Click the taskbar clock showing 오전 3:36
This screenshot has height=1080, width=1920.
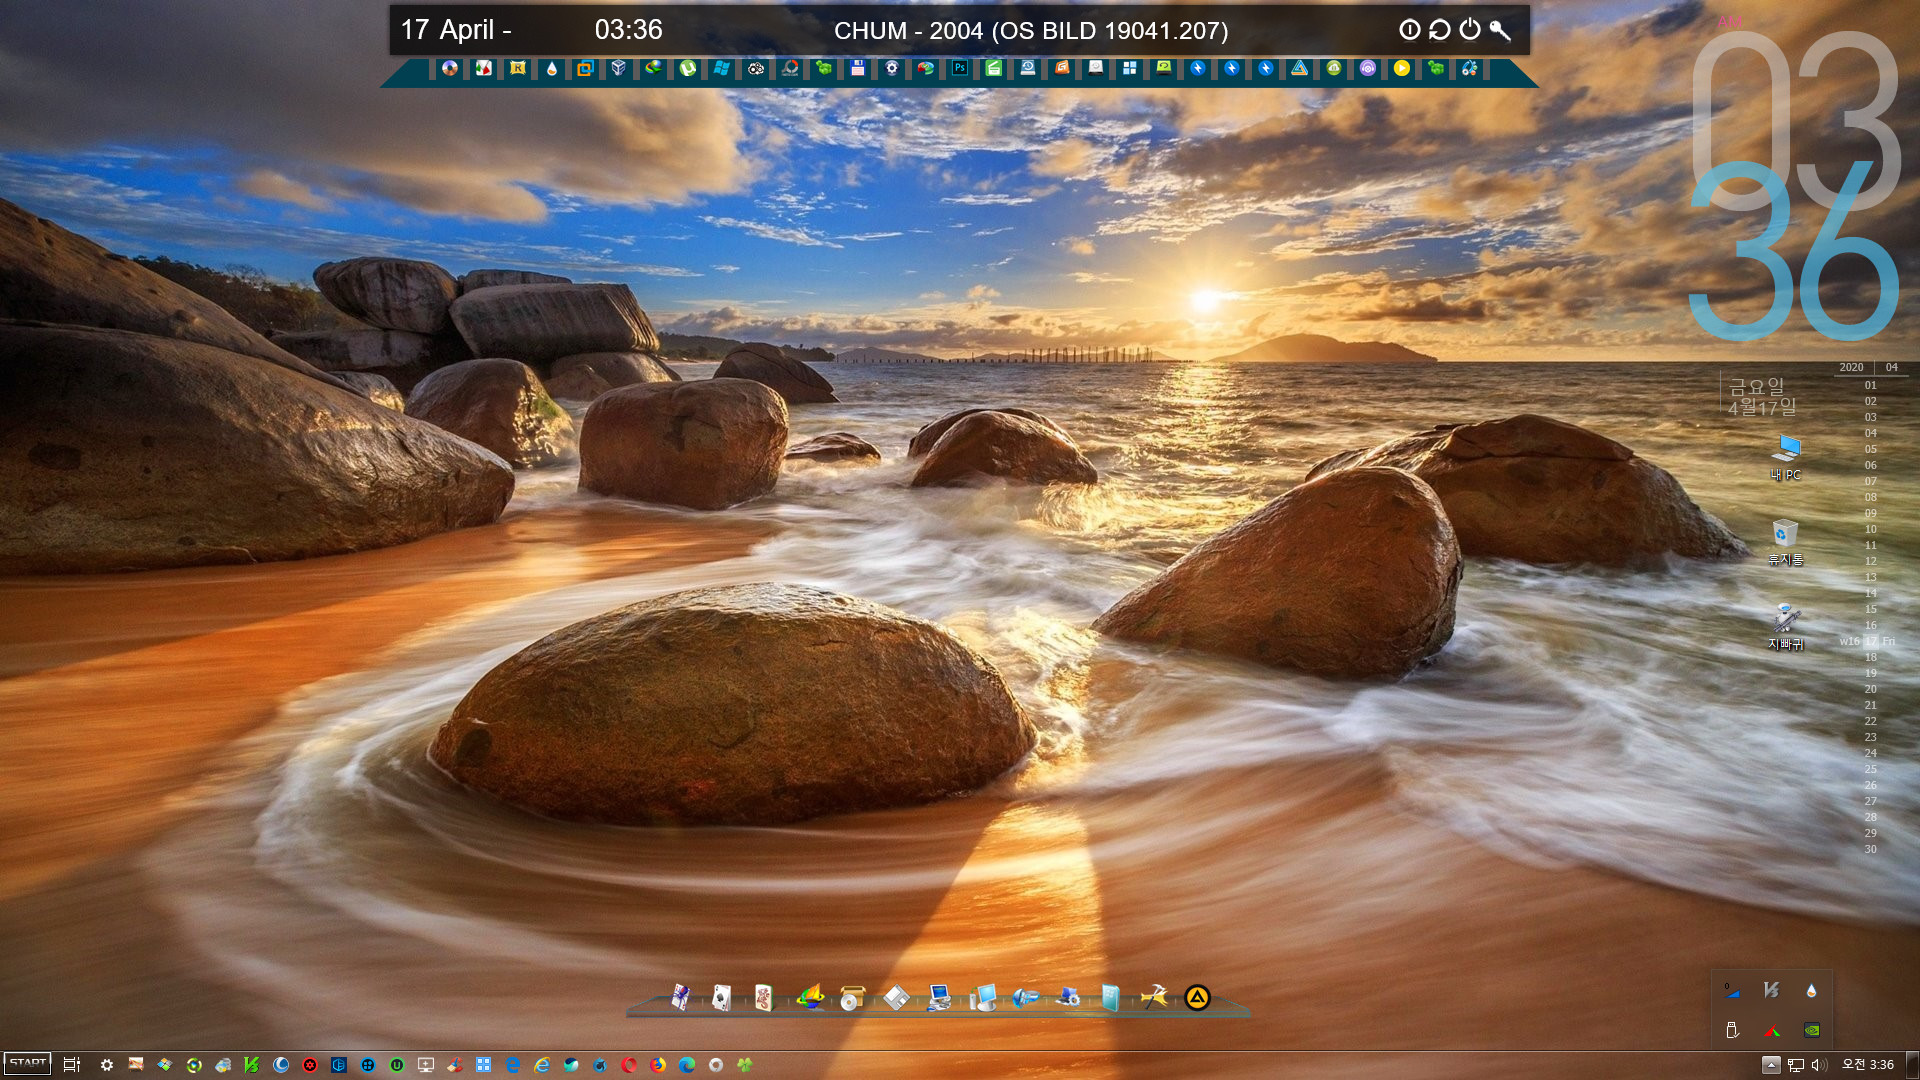click(x=1868, y=1065)
